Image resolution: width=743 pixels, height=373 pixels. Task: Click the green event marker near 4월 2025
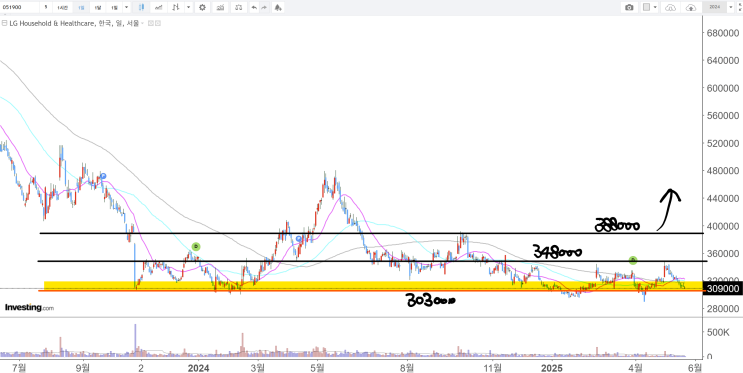(633, 260)
